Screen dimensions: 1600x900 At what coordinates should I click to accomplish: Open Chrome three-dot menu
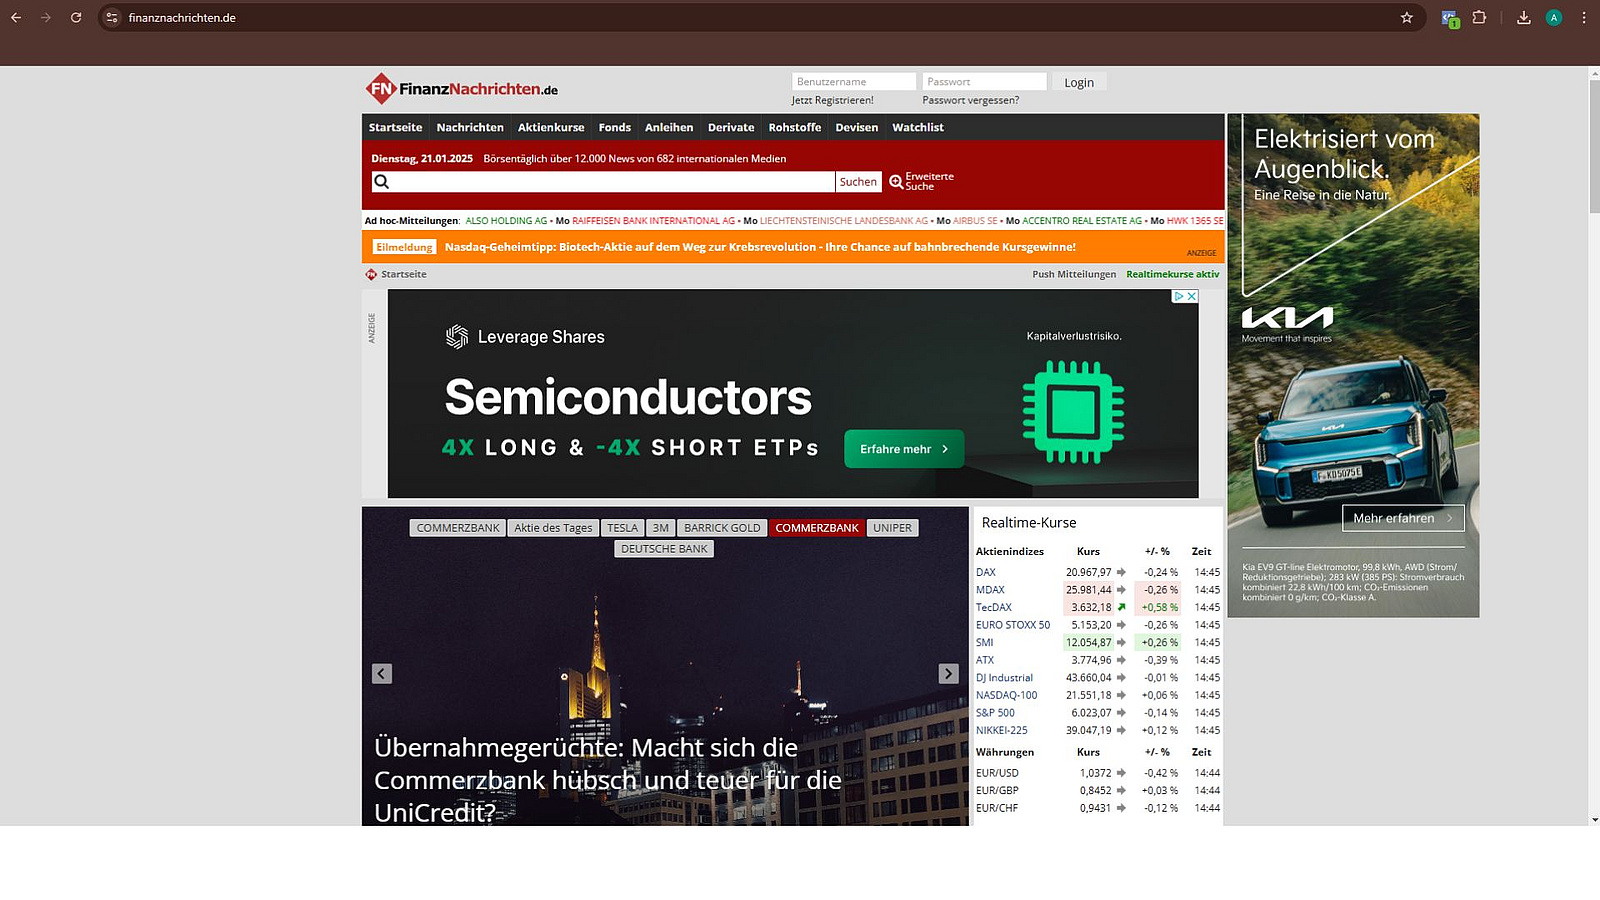[x=1584, y=17]
